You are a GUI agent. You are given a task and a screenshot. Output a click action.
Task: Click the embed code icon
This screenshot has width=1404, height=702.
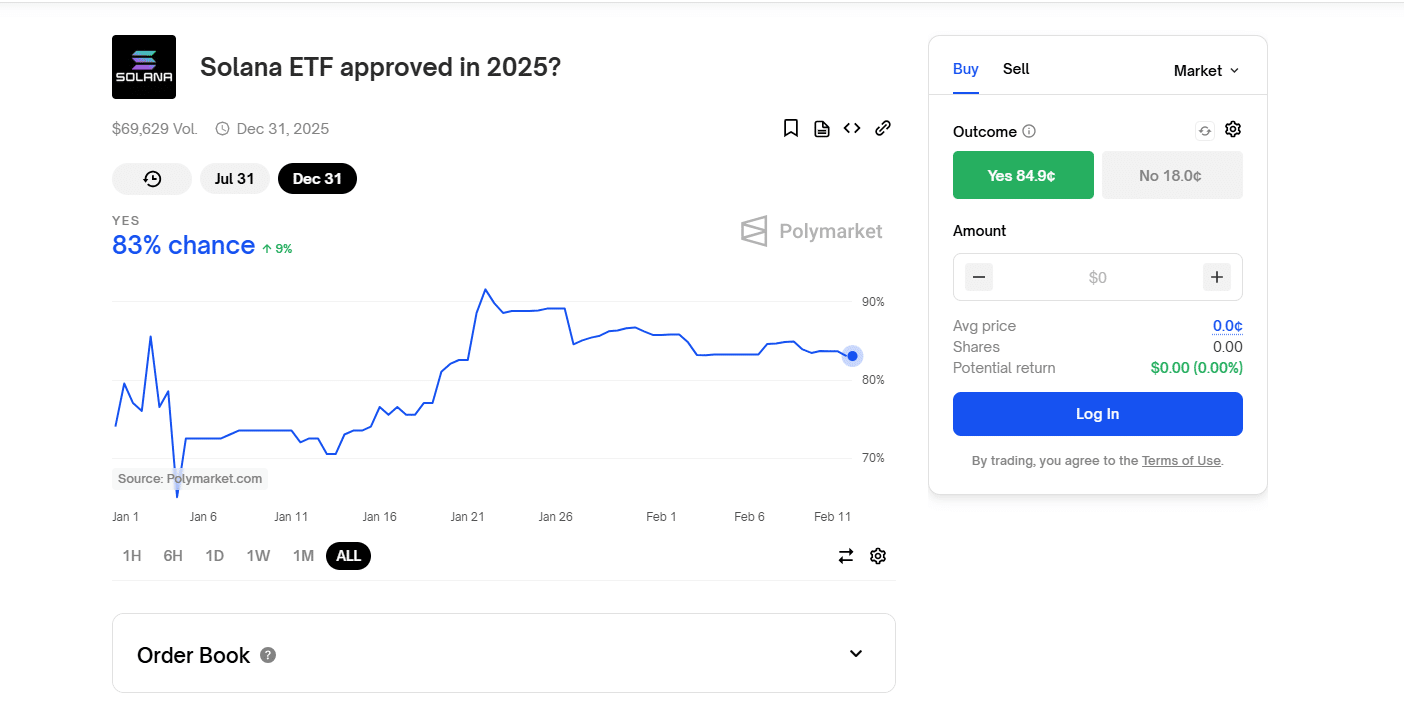[852, 128]
